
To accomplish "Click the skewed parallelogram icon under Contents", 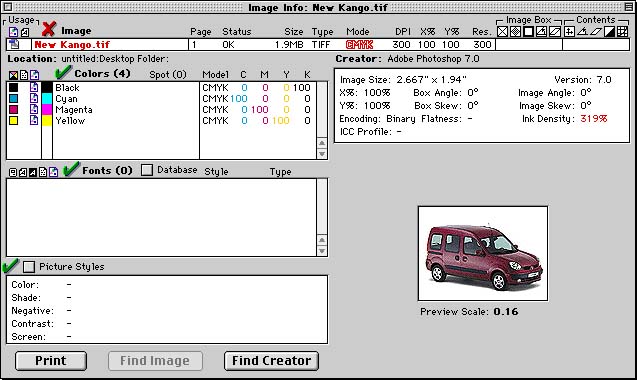I will 596,31.
